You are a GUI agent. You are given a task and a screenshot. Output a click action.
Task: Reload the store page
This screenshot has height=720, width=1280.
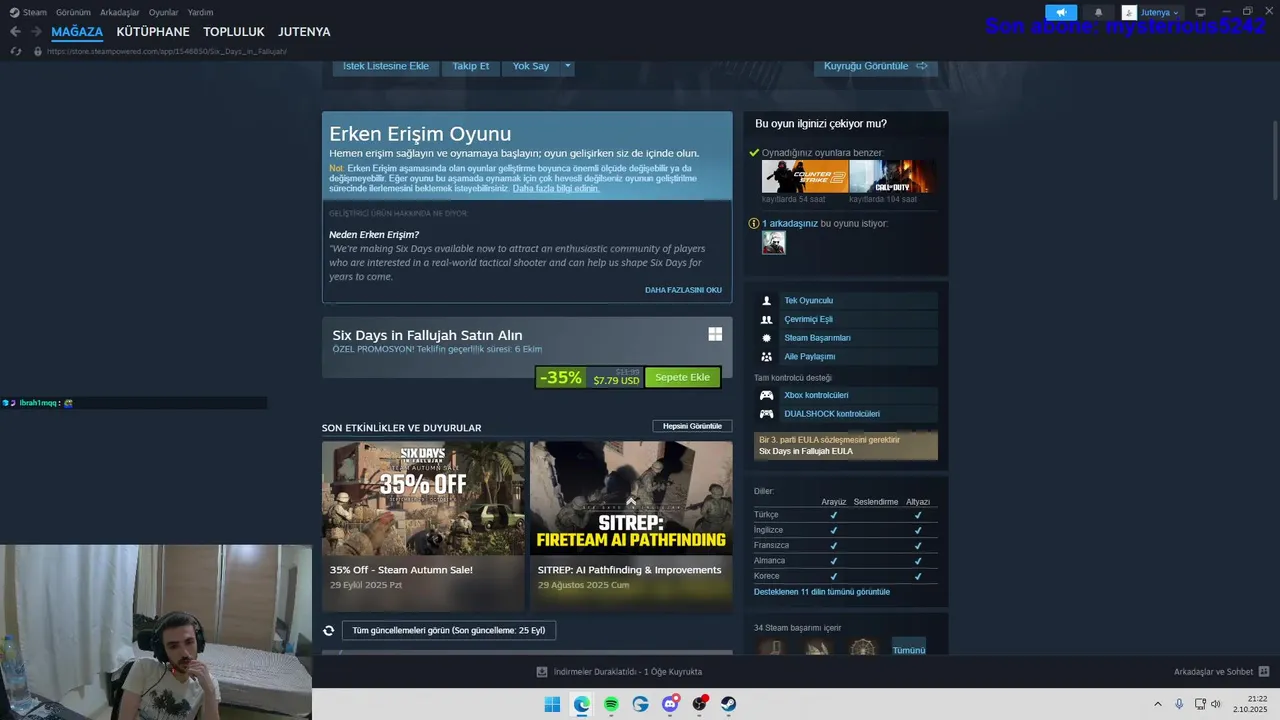point(15,51)
